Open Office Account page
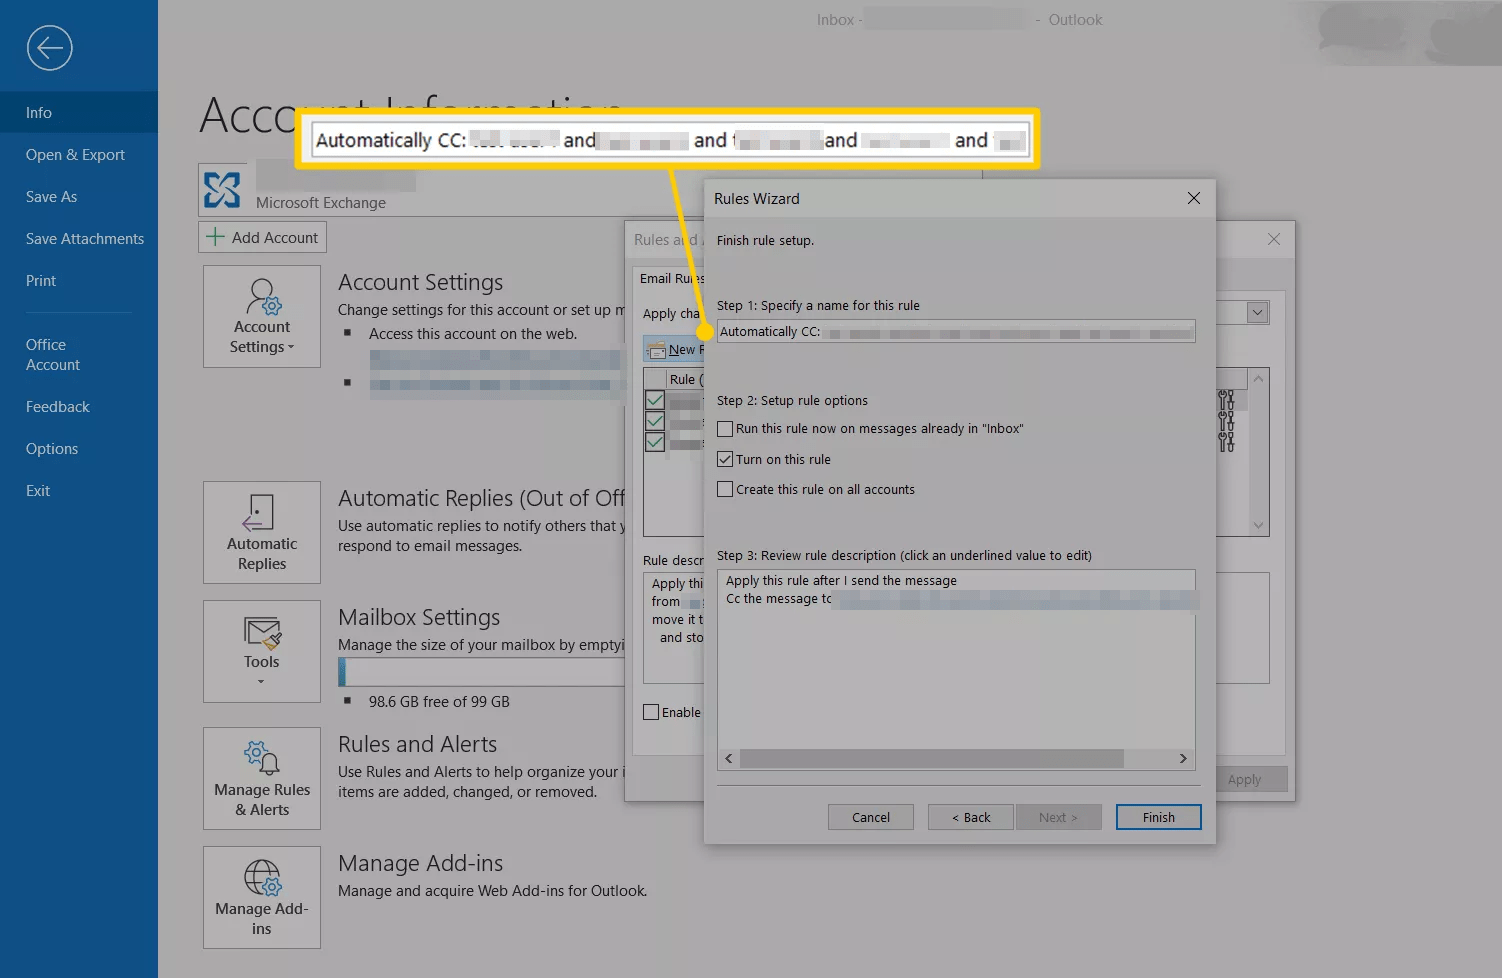 pyautogui.click(x=79, y=354)
